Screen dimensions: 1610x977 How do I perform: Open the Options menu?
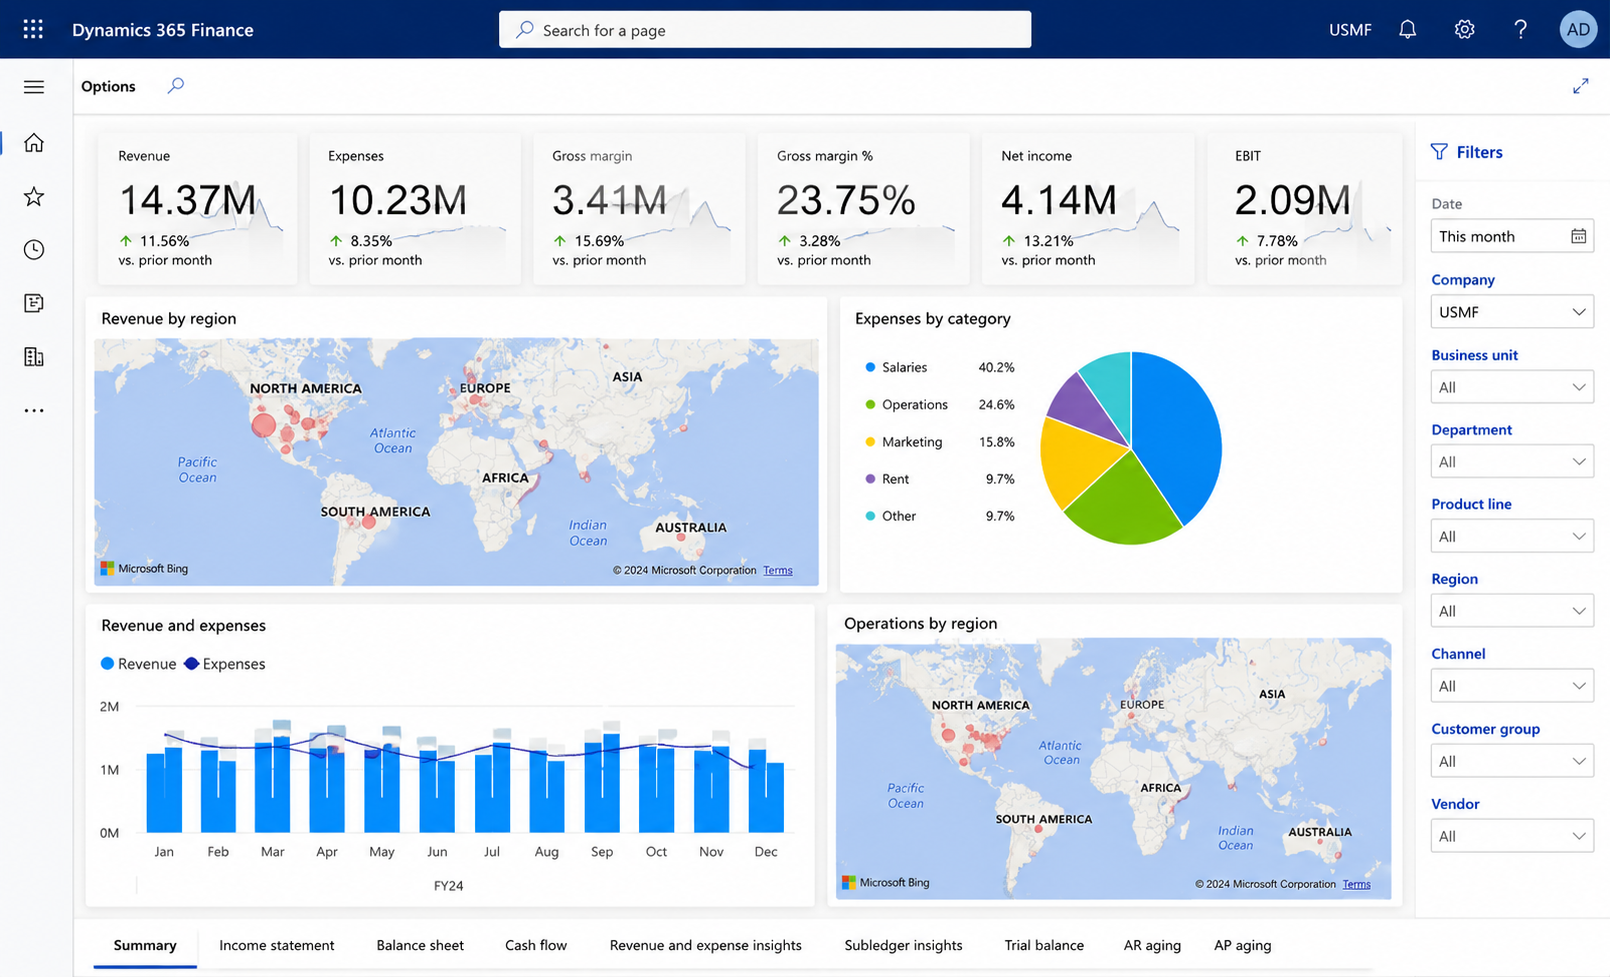click(108, 86)
